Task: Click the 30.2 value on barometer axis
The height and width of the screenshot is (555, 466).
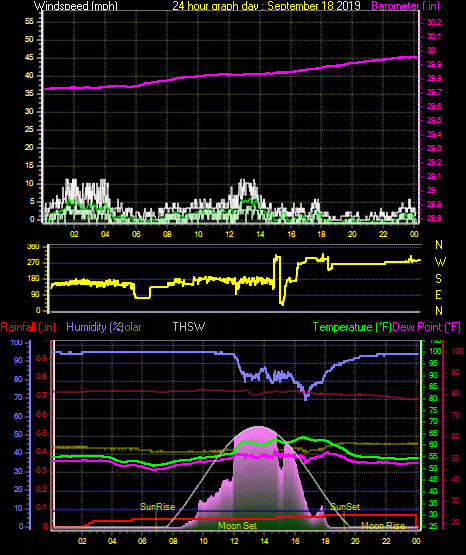Action: tap(434, 22)
